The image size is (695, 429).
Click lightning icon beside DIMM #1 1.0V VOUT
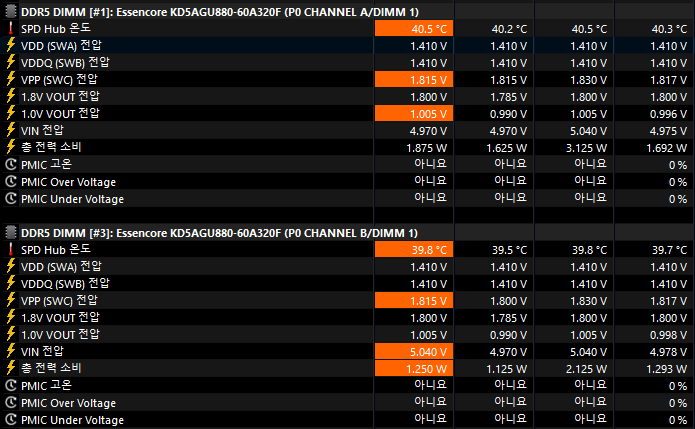11,113
